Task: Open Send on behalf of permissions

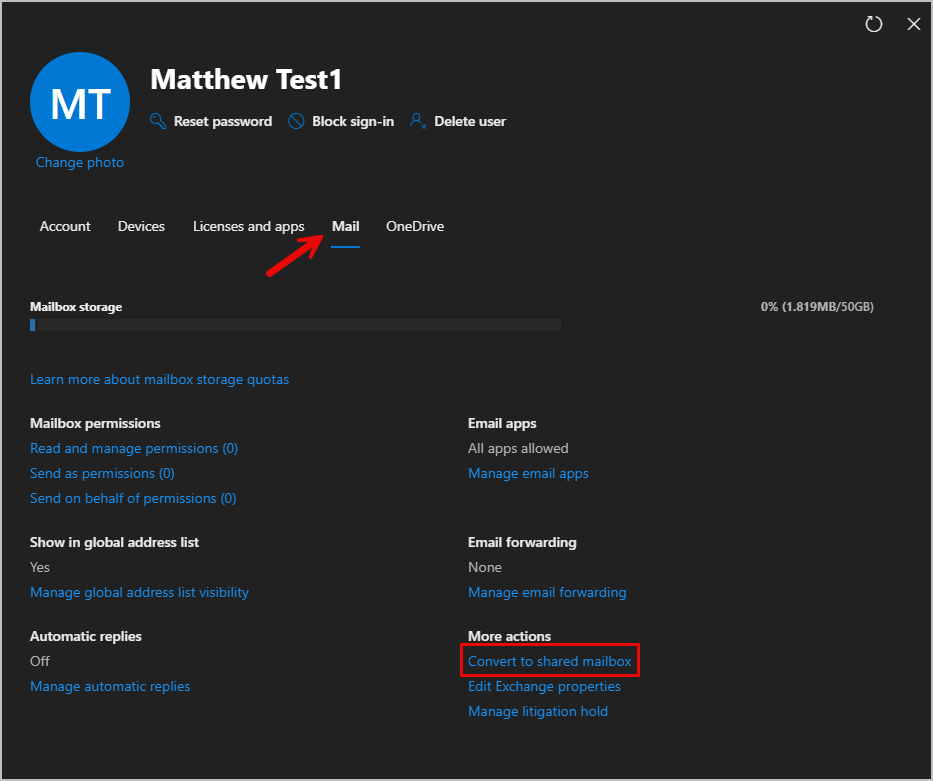Action: tap(133, 498)
